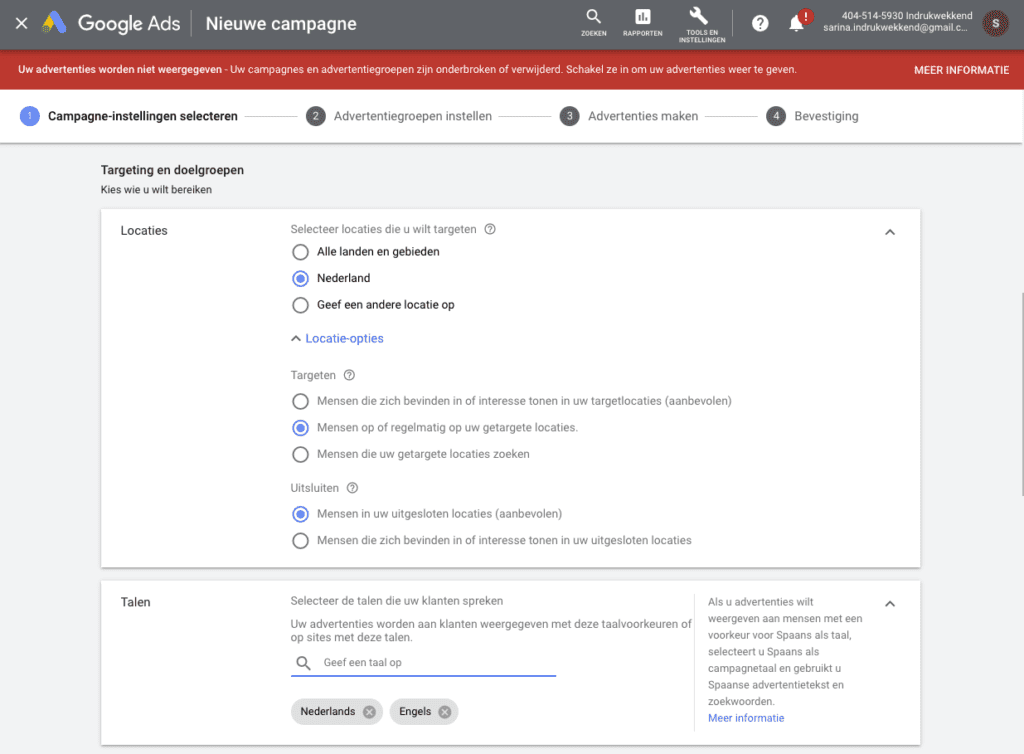Remove the Nederlands language chip
Viewport: 1024px width, 754px height.
[x=369, y=712]
